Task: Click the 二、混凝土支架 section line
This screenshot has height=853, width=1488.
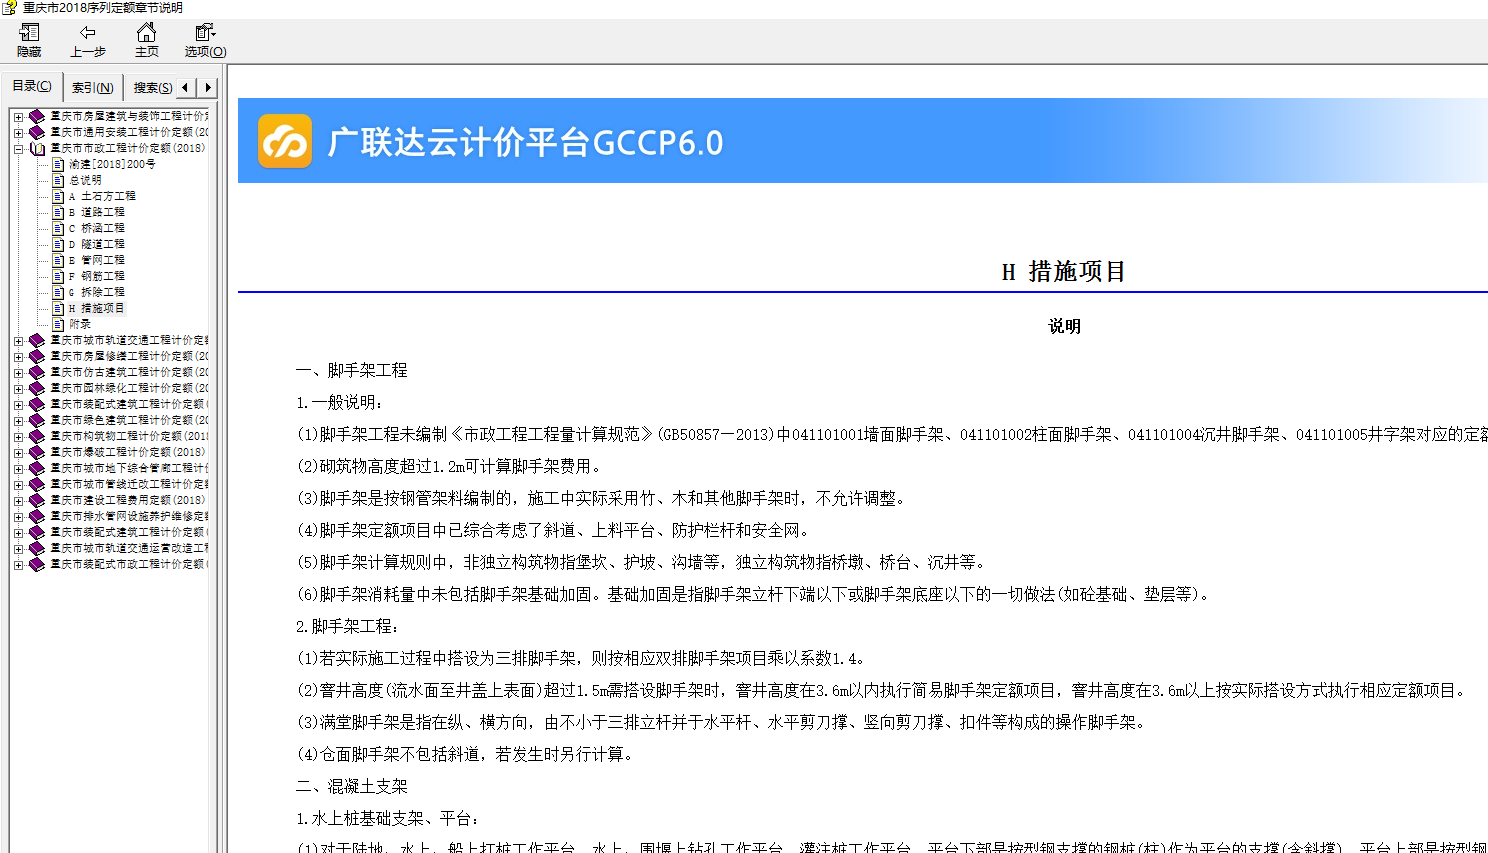Action: point(352,786)
